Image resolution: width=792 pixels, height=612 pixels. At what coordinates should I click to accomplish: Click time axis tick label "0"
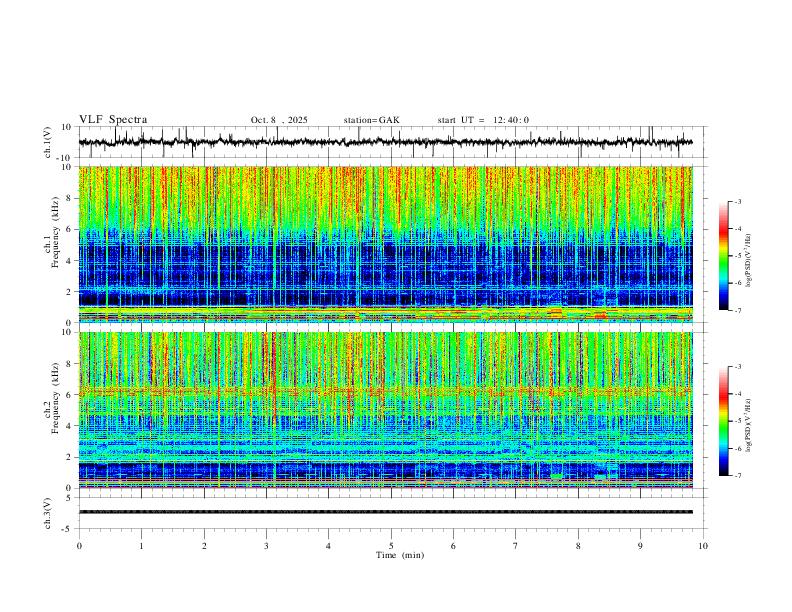click(x=79, y=546)
